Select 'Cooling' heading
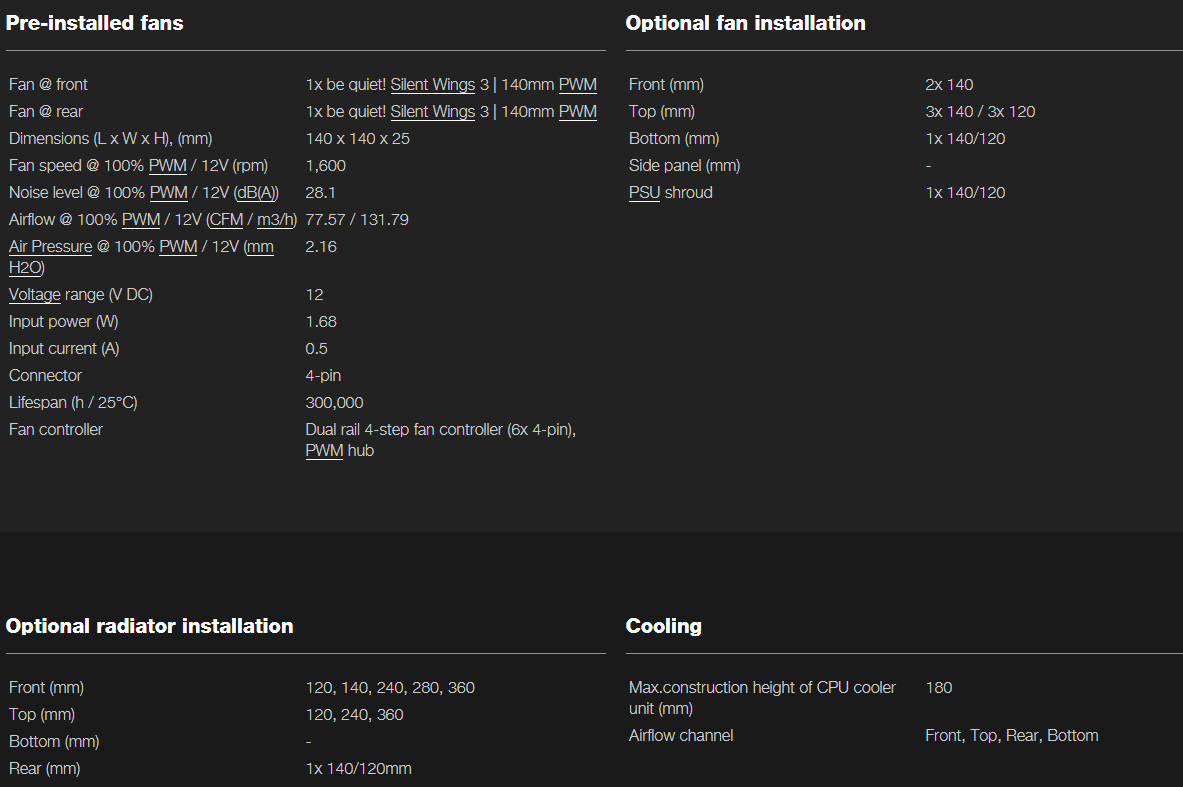This screenshot has width=1183, height=787. (663, 626)
